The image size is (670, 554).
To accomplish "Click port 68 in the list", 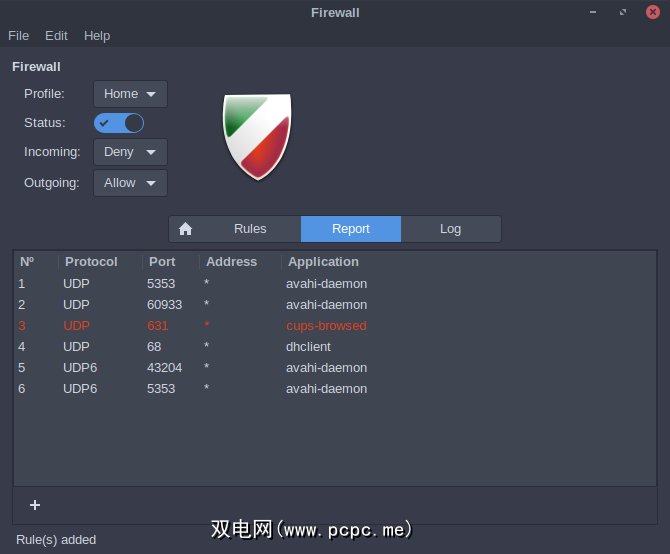I will [x=154, y=347].
